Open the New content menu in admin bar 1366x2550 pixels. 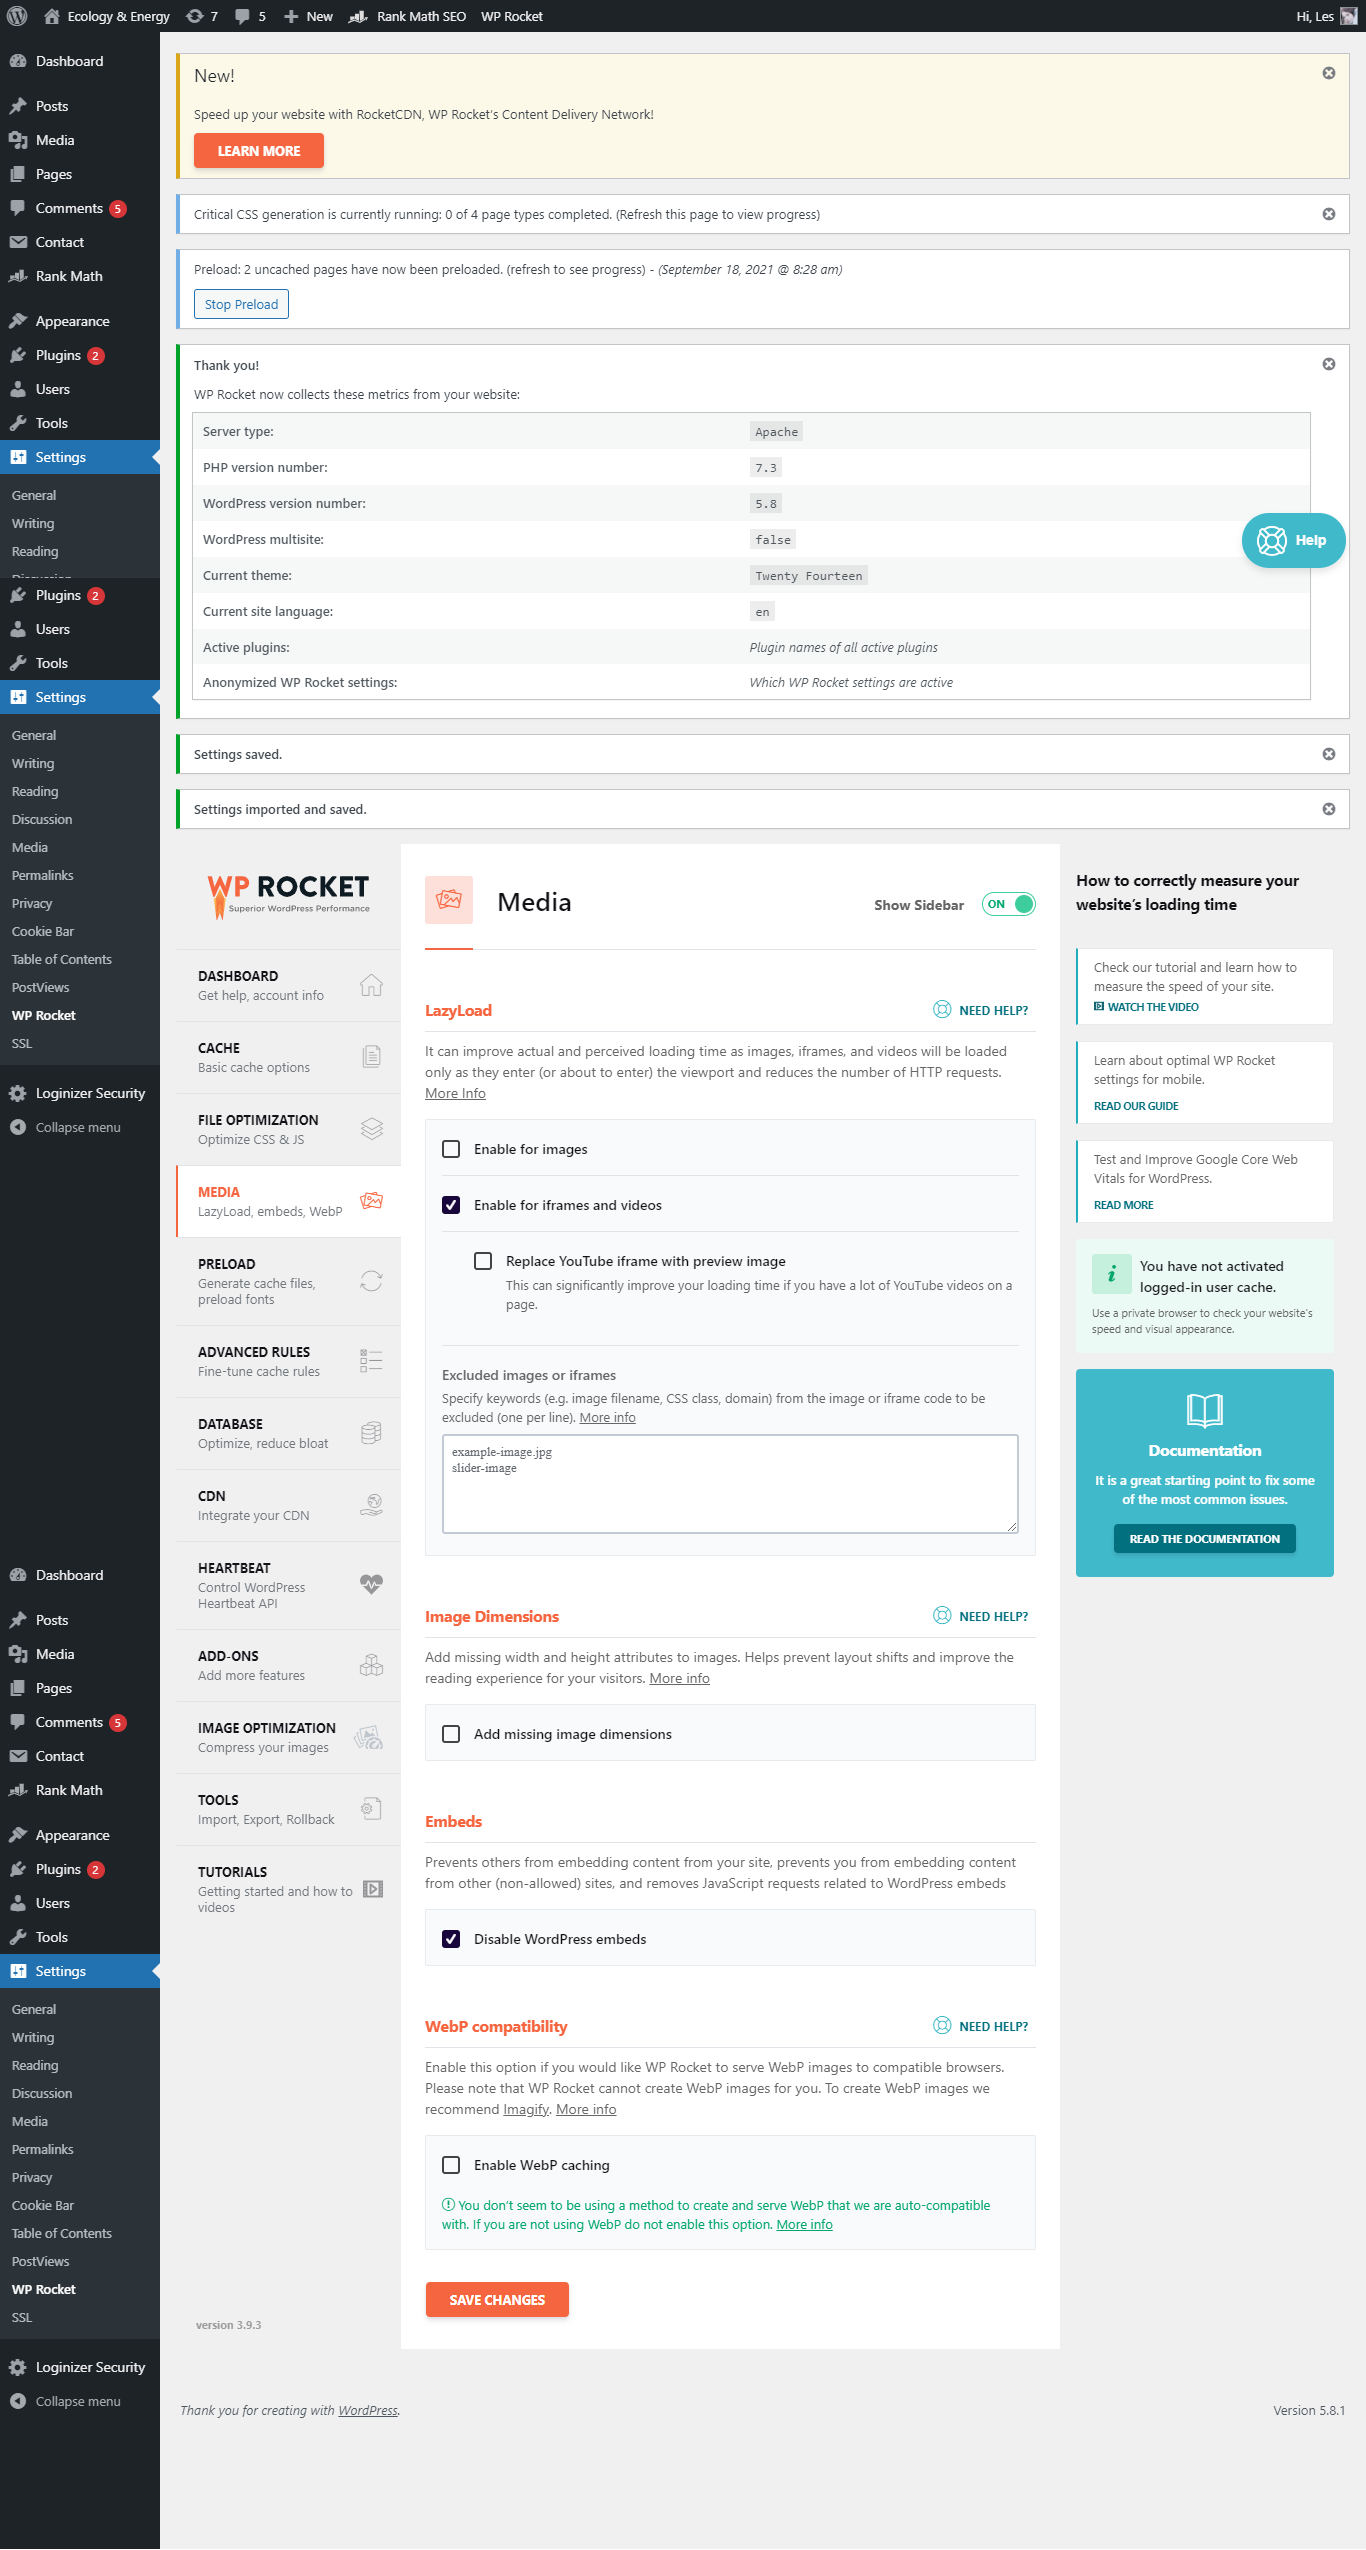click(308, 16)
